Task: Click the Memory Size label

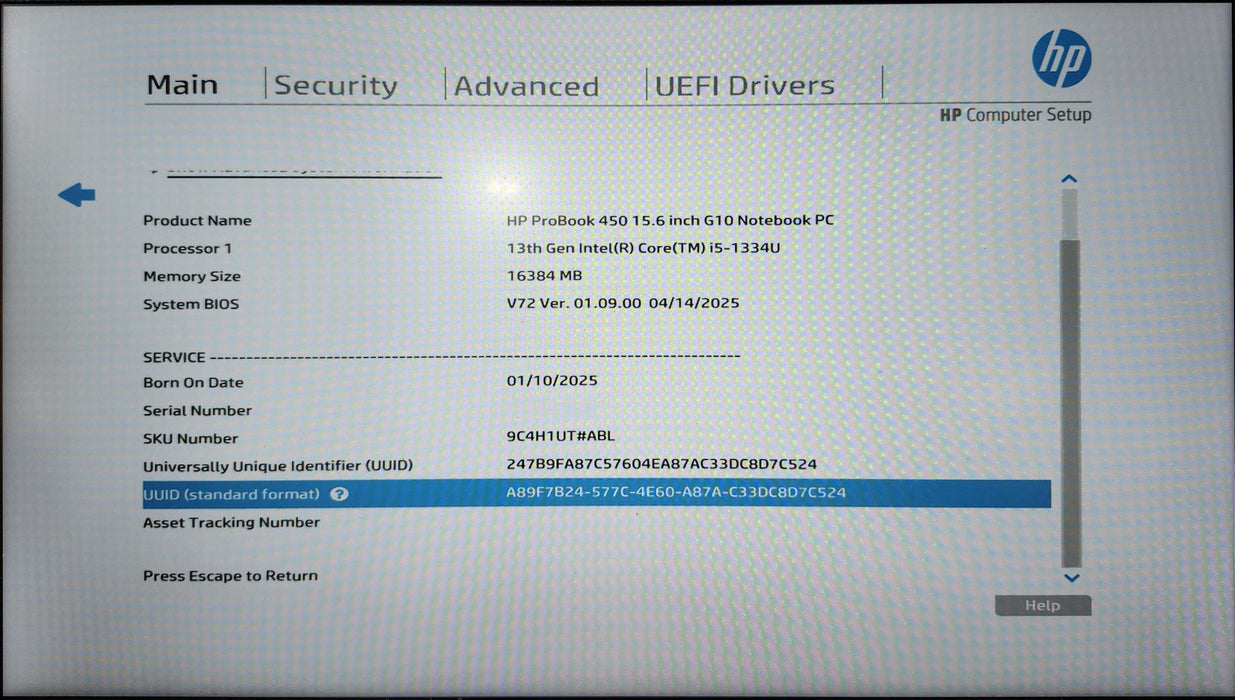Action: (x=192, y=277)
